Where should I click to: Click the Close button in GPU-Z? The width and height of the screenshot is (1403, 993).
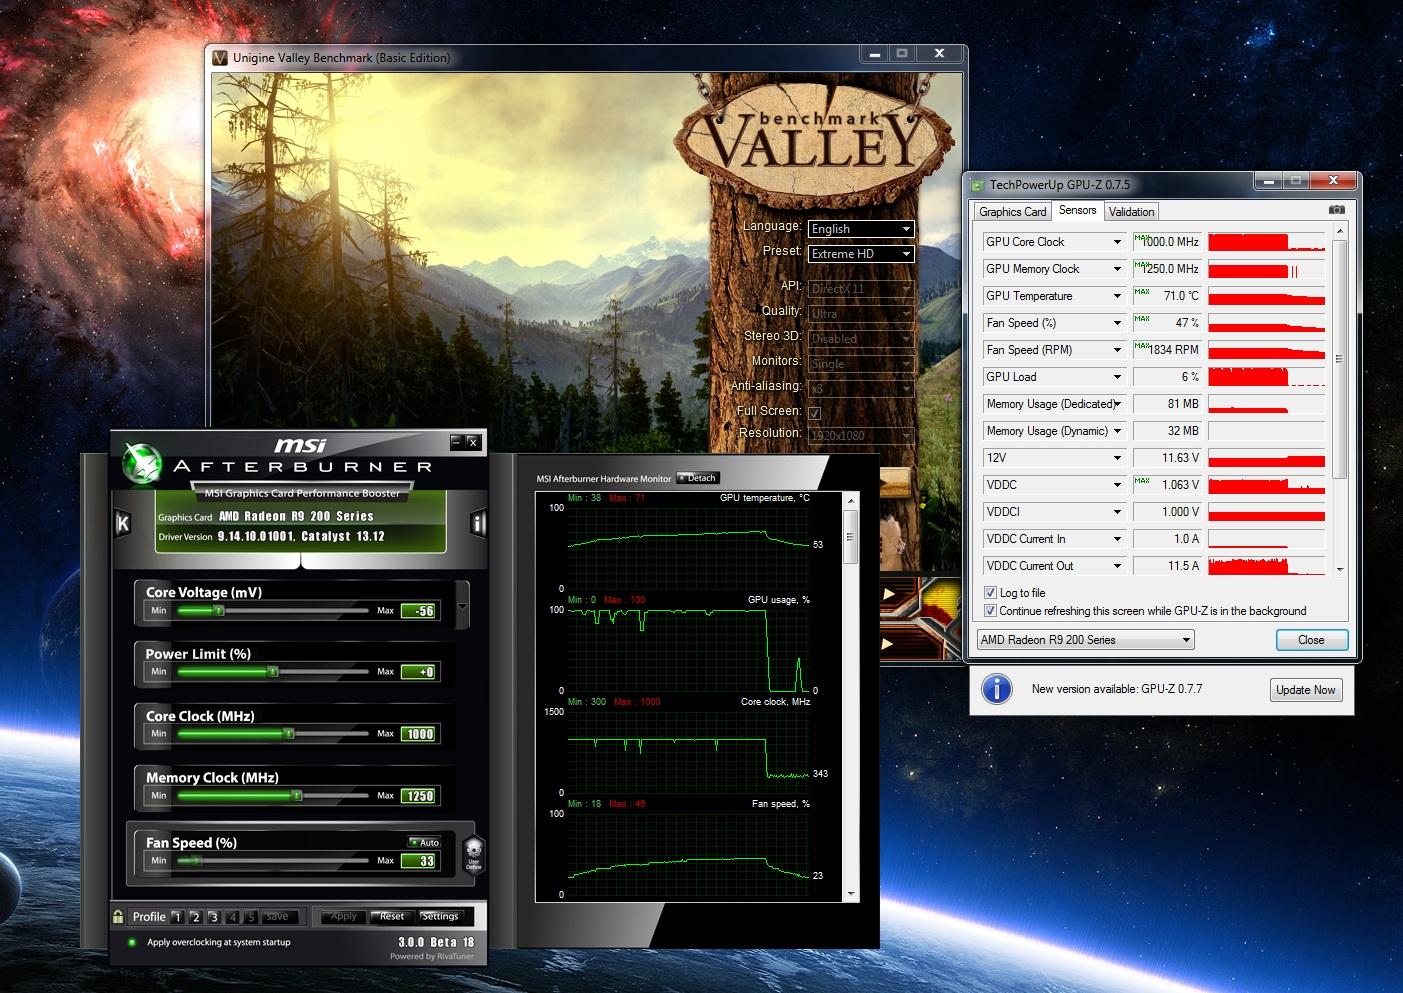pos(1311,640)
